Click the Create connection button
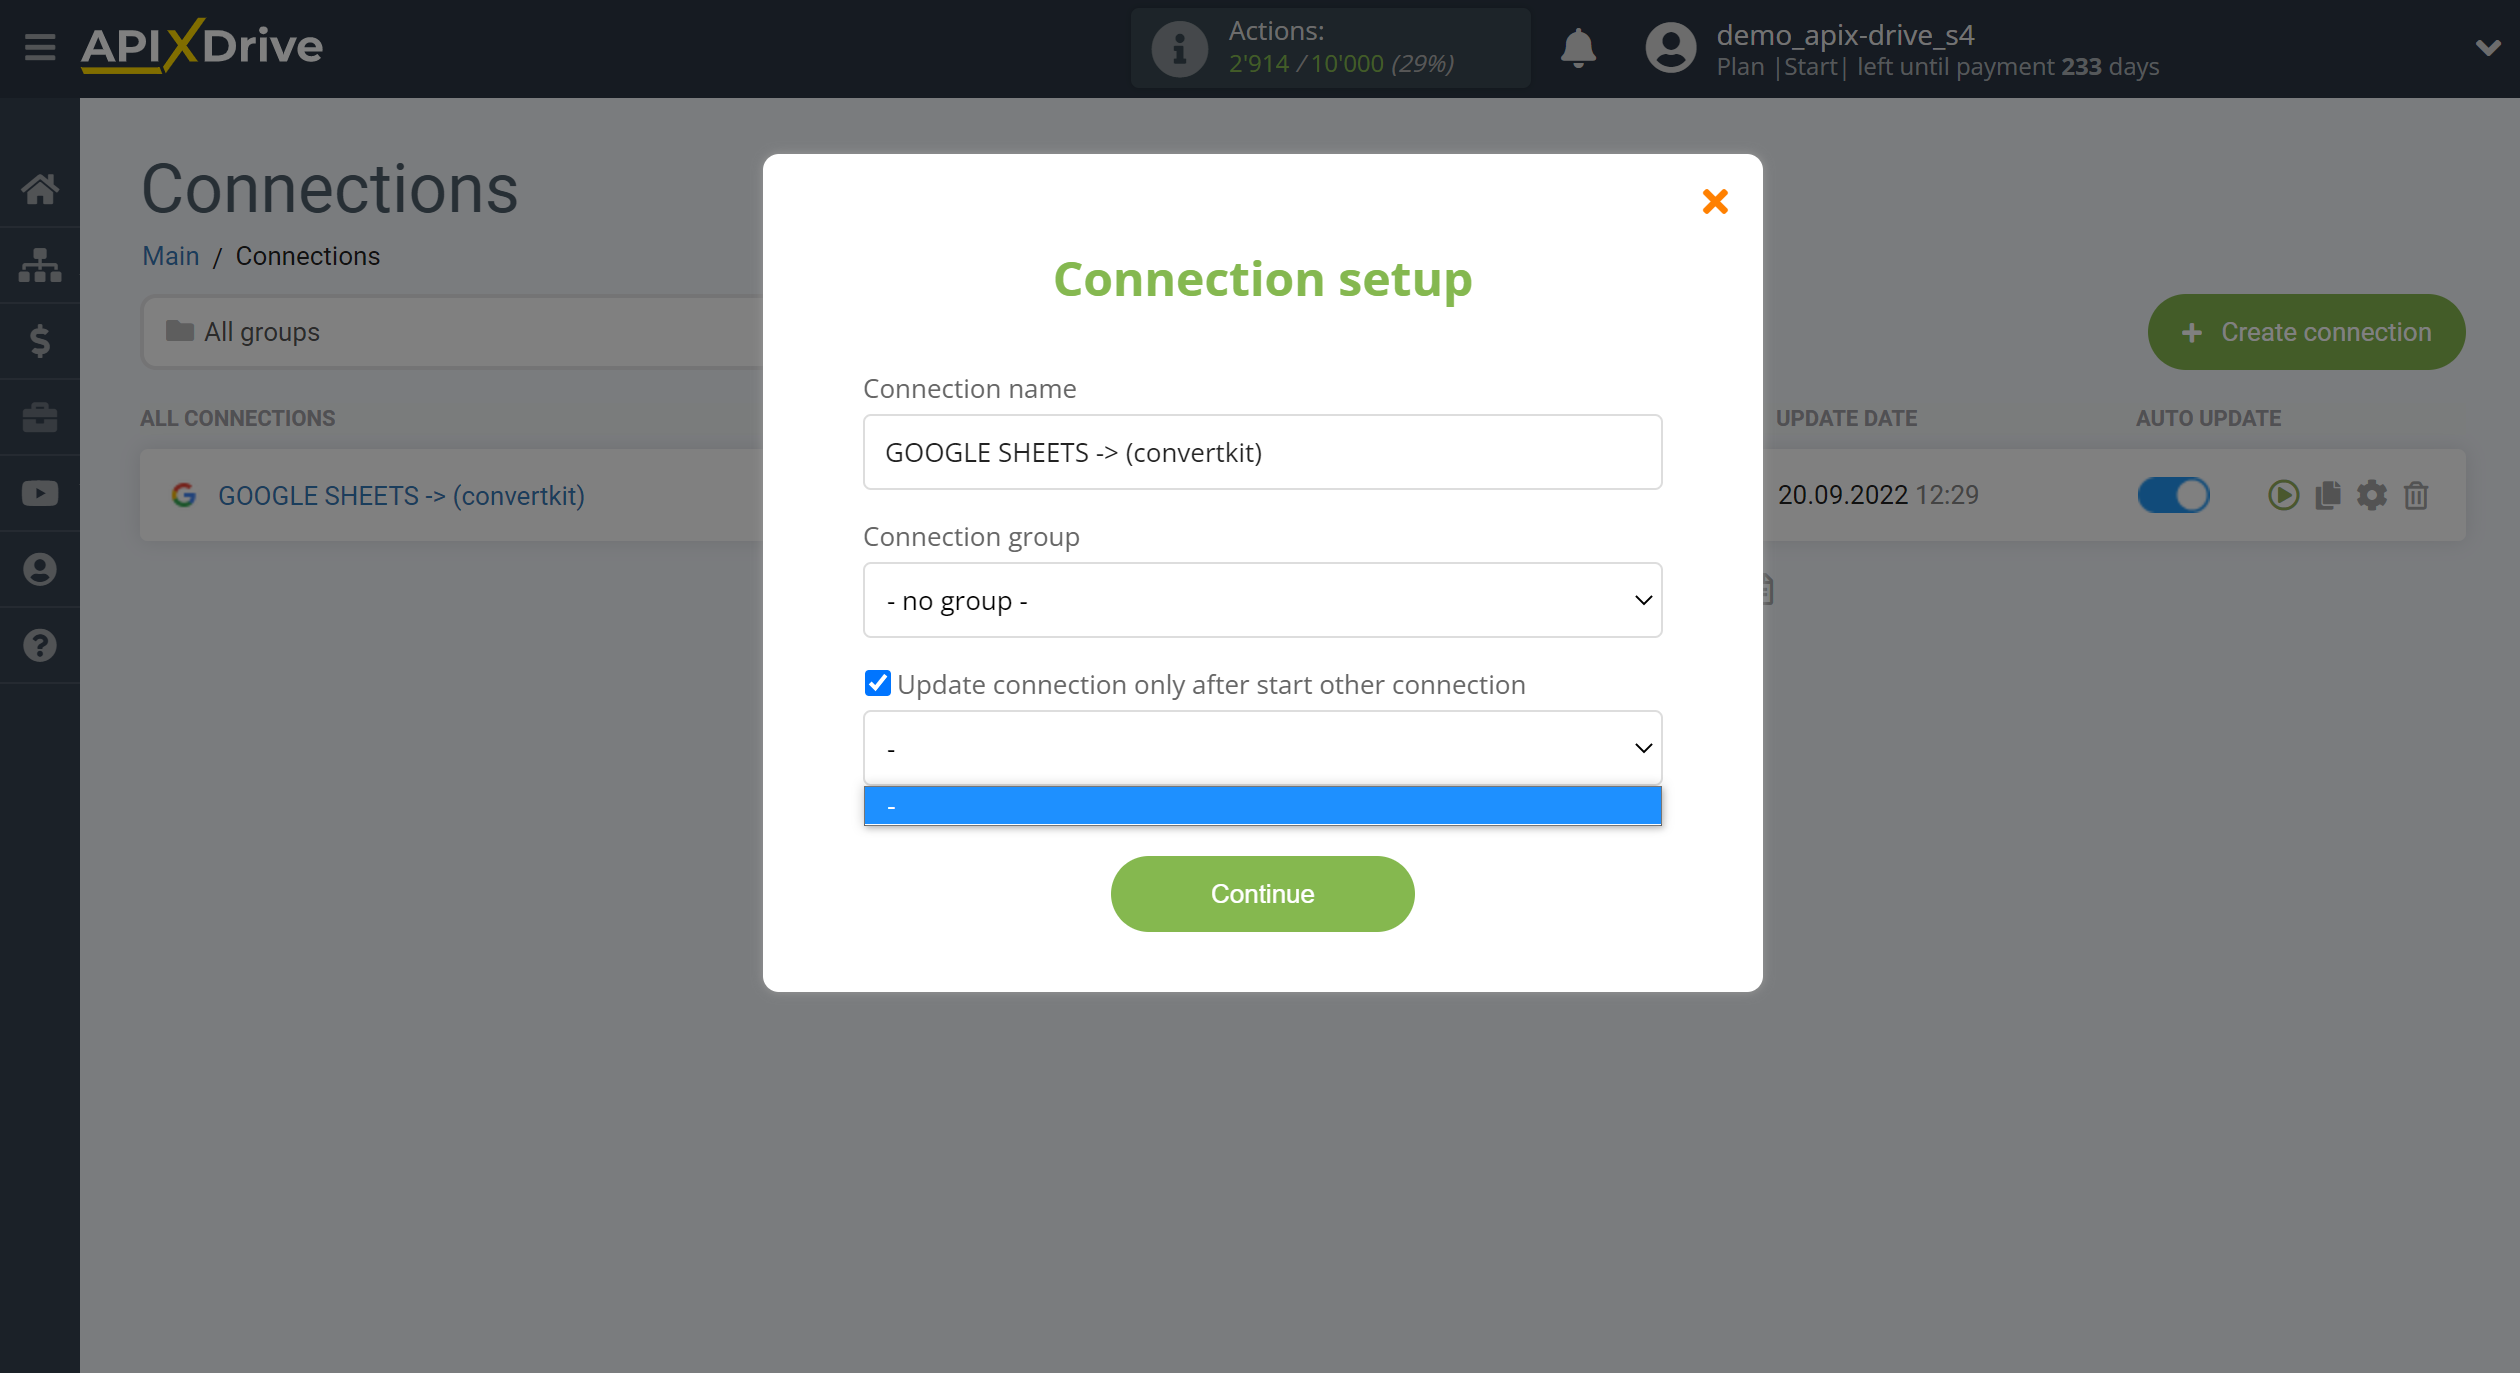 click(2307, 331)
